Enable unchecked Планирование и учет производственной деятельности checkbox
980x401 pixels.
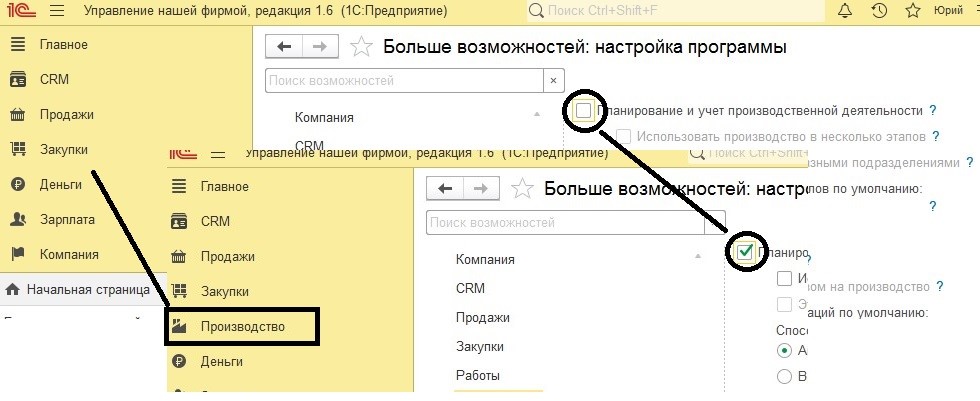584,111
